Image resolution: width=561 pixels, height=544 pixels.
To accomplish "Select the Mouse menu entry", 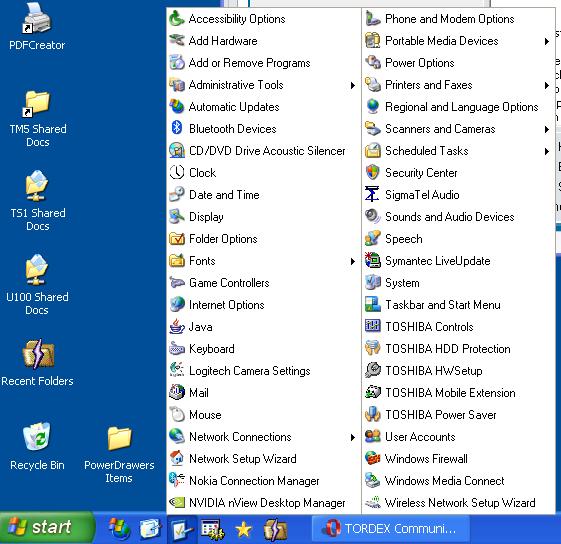I will click(x=263, y=414).
